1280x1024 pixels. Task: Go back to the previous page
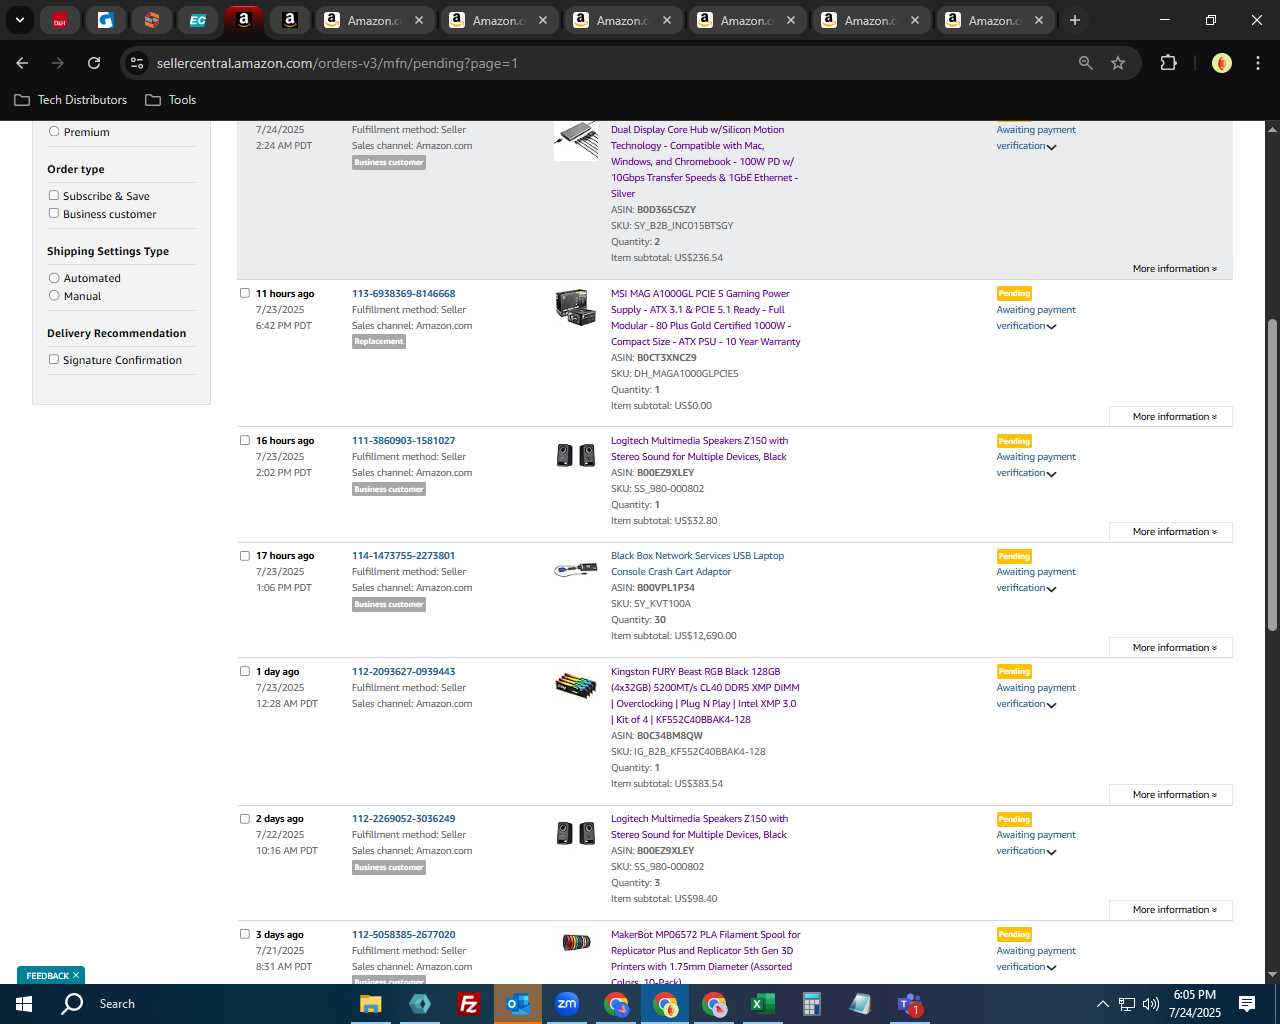[22, 63]
